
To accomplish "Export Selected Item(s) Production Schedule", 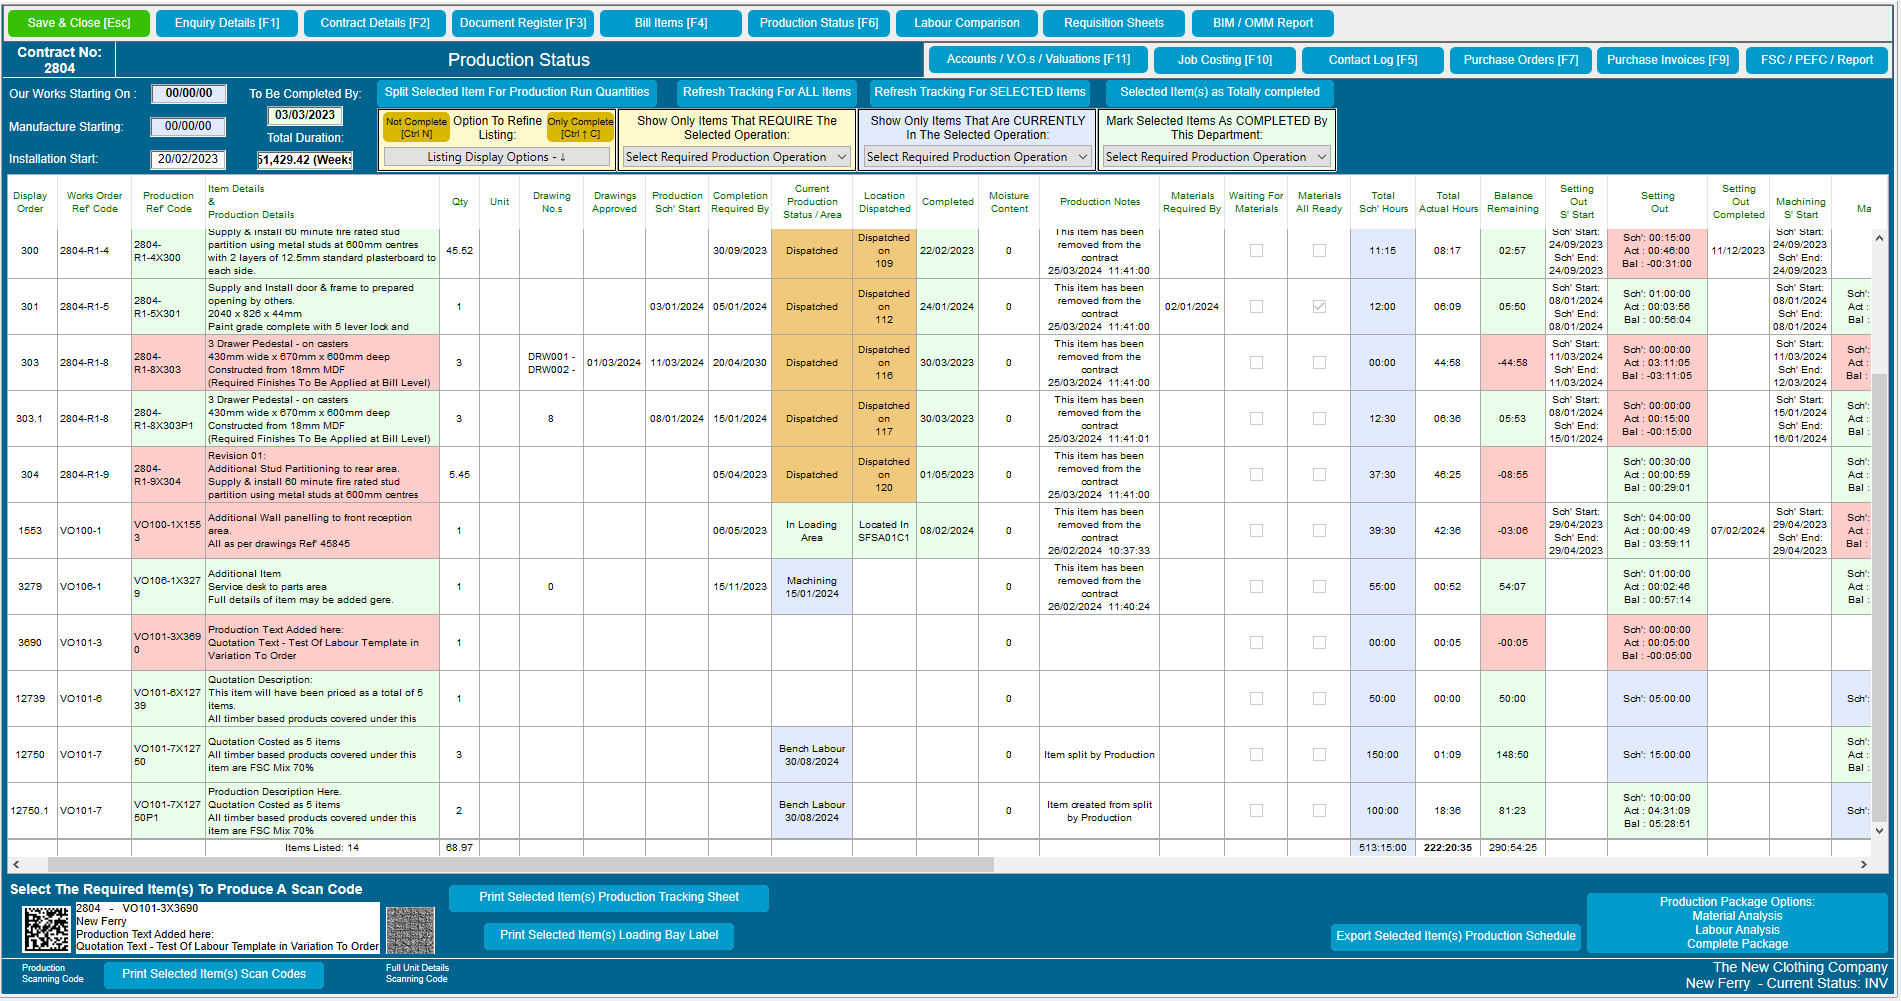I will point(1455,935).
